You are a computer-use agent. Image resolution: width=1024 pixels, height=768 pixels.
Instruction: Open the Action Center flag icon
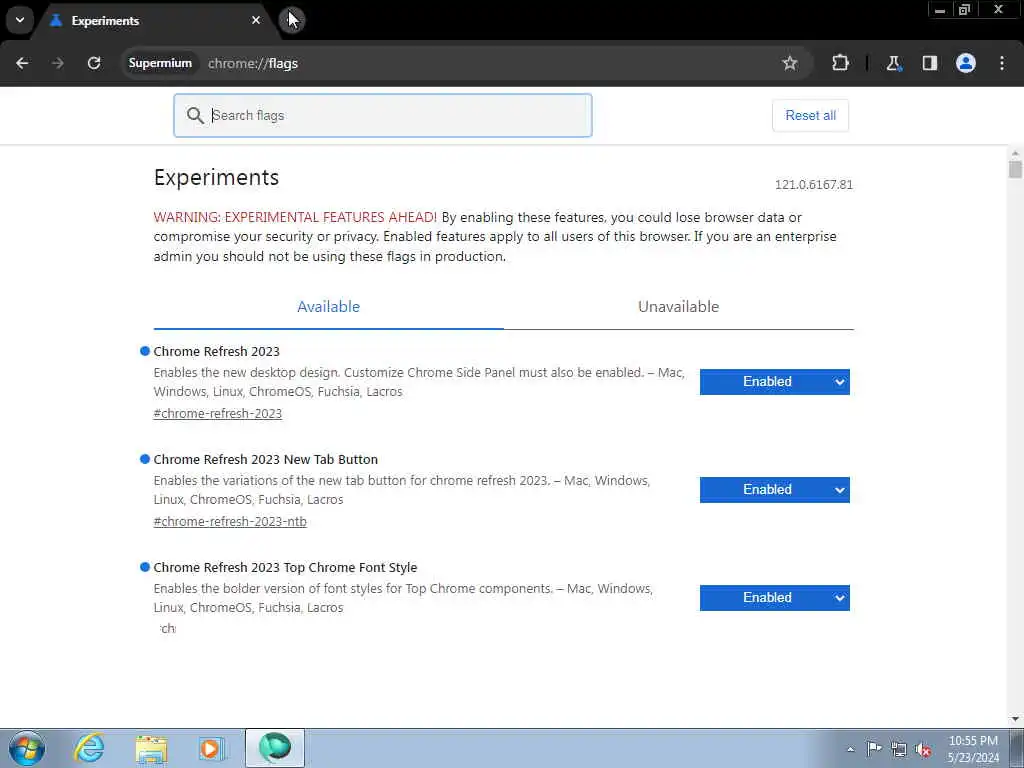[874, 748]
